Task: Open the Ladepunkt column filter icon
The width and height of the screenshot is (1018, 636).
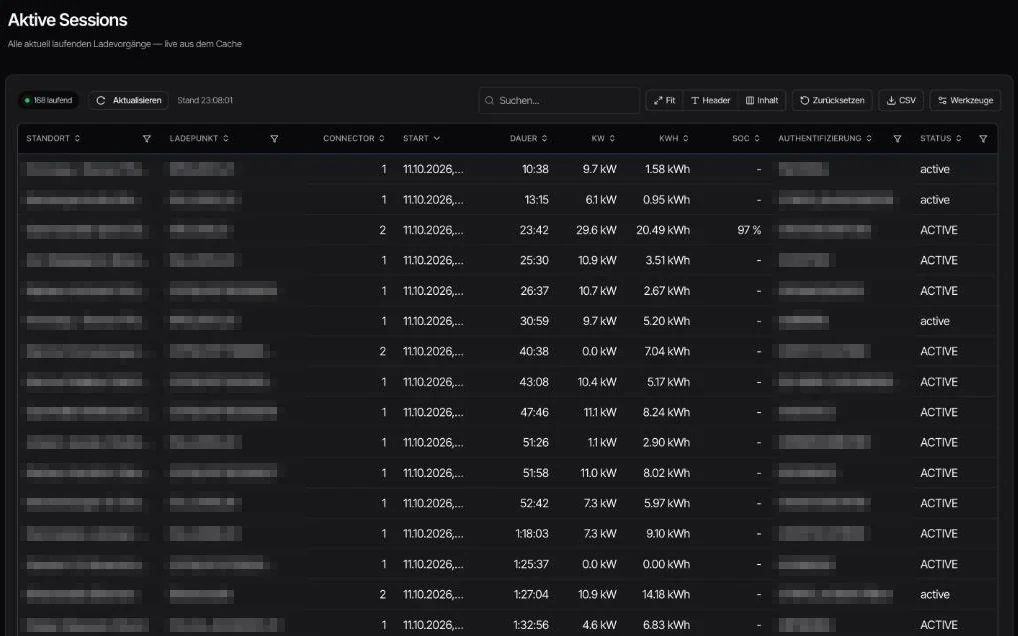Action: 274,138
